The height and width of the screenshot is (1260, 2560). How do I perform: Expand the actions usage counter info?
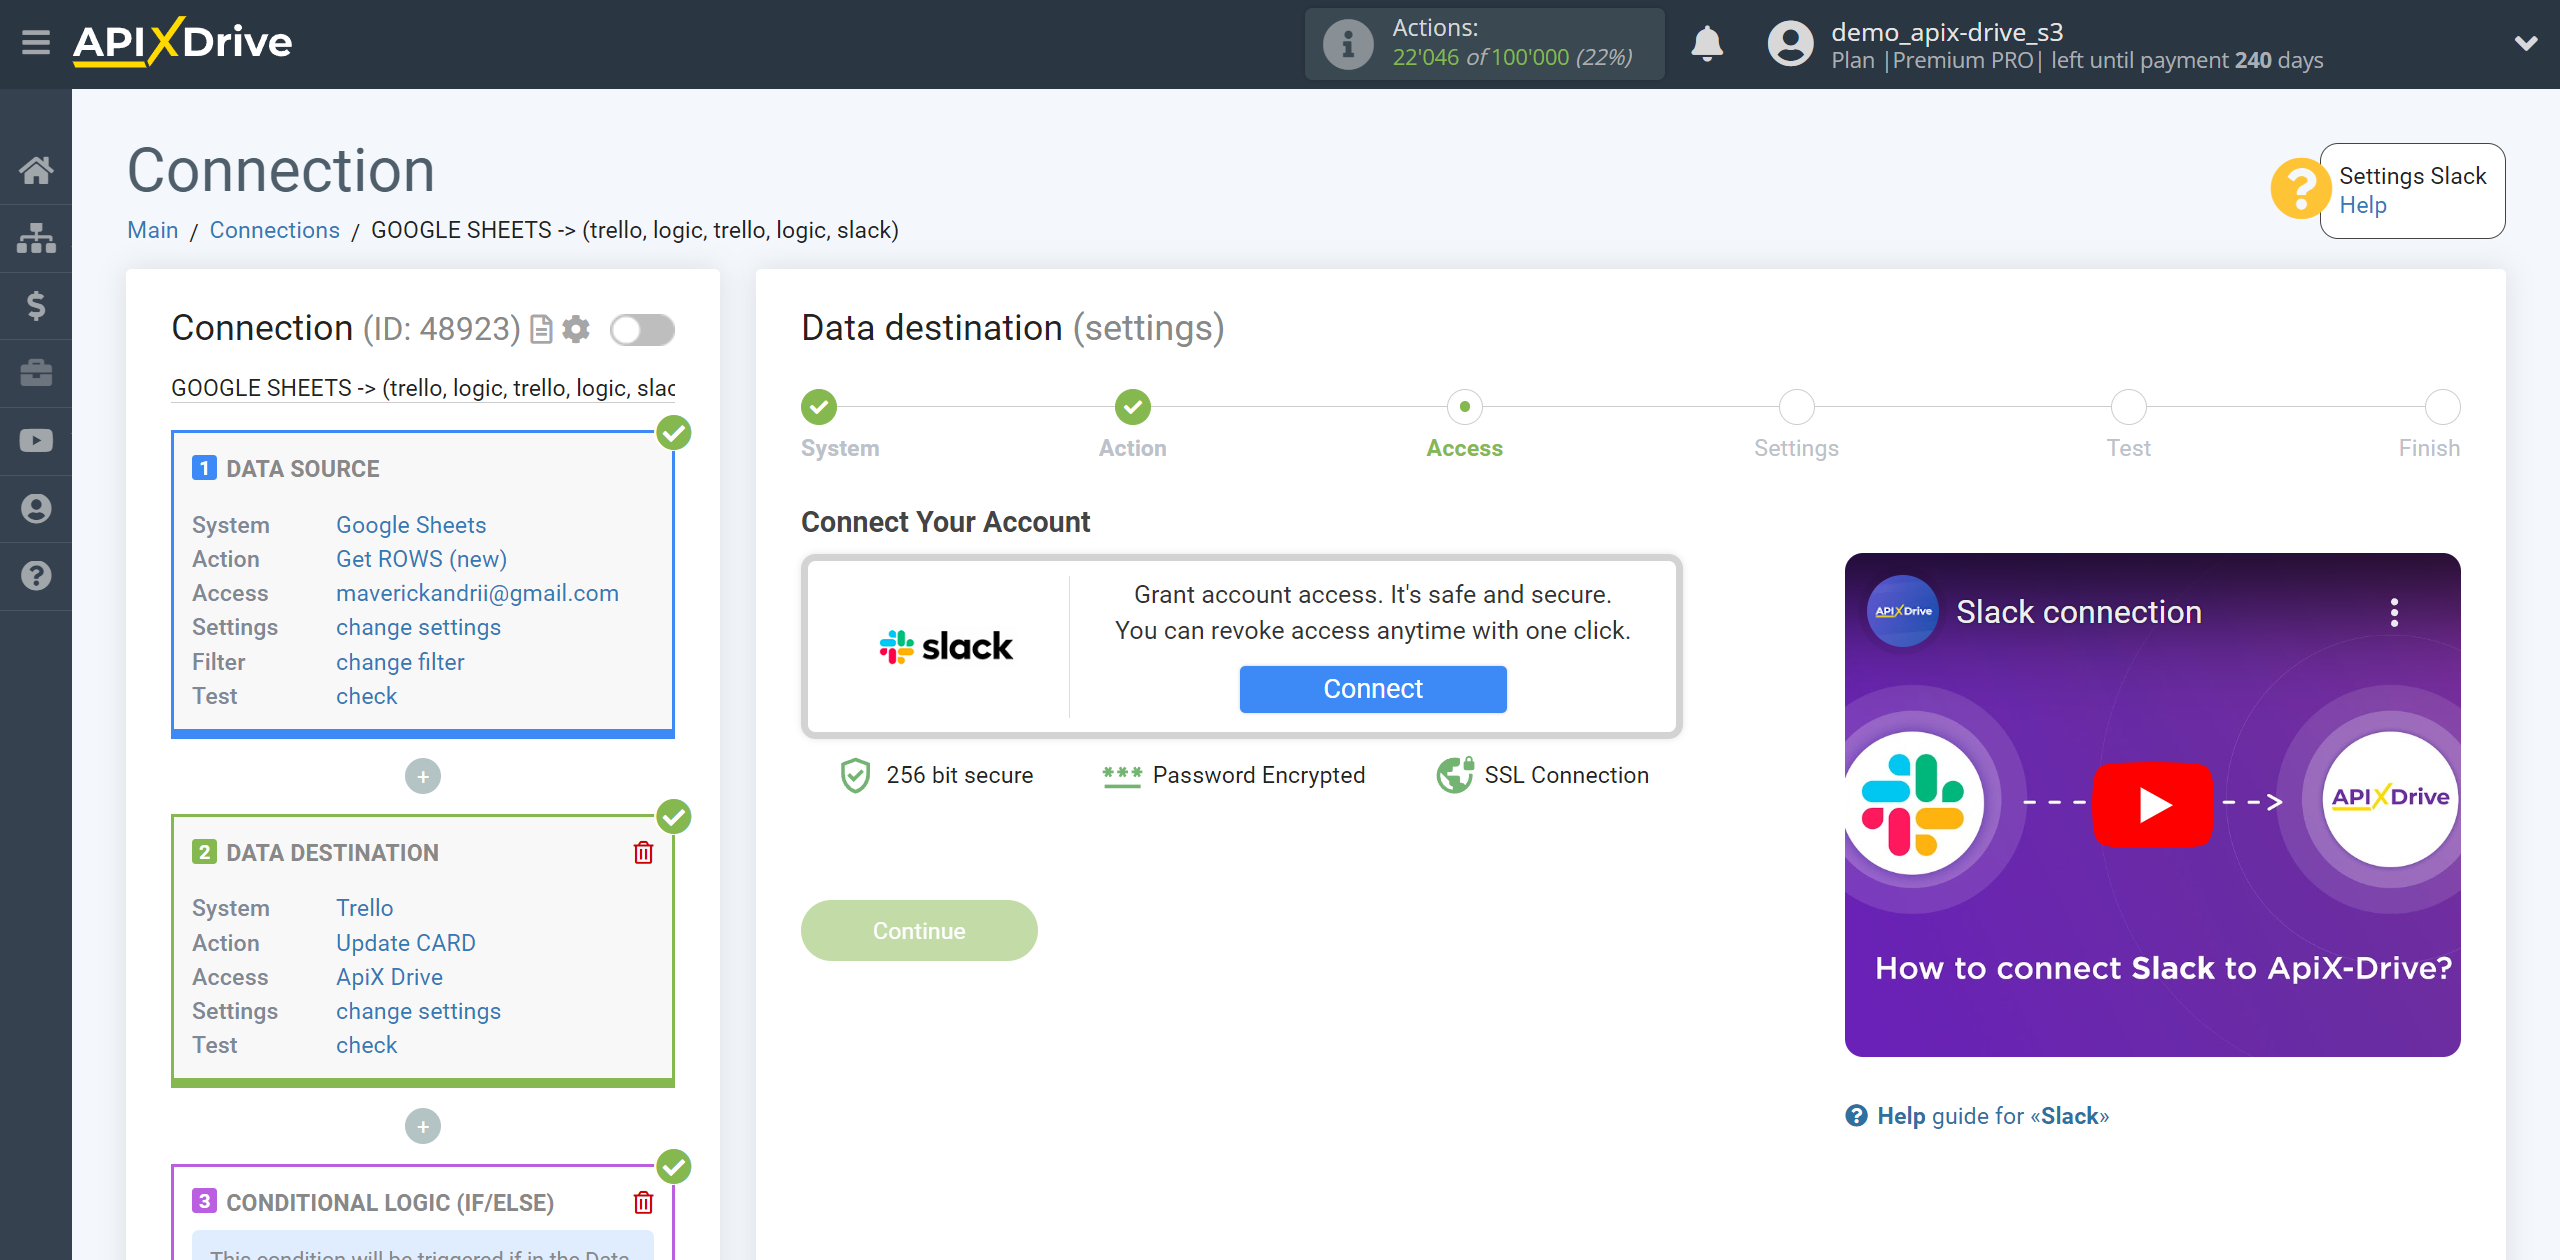coord(1345,44)
